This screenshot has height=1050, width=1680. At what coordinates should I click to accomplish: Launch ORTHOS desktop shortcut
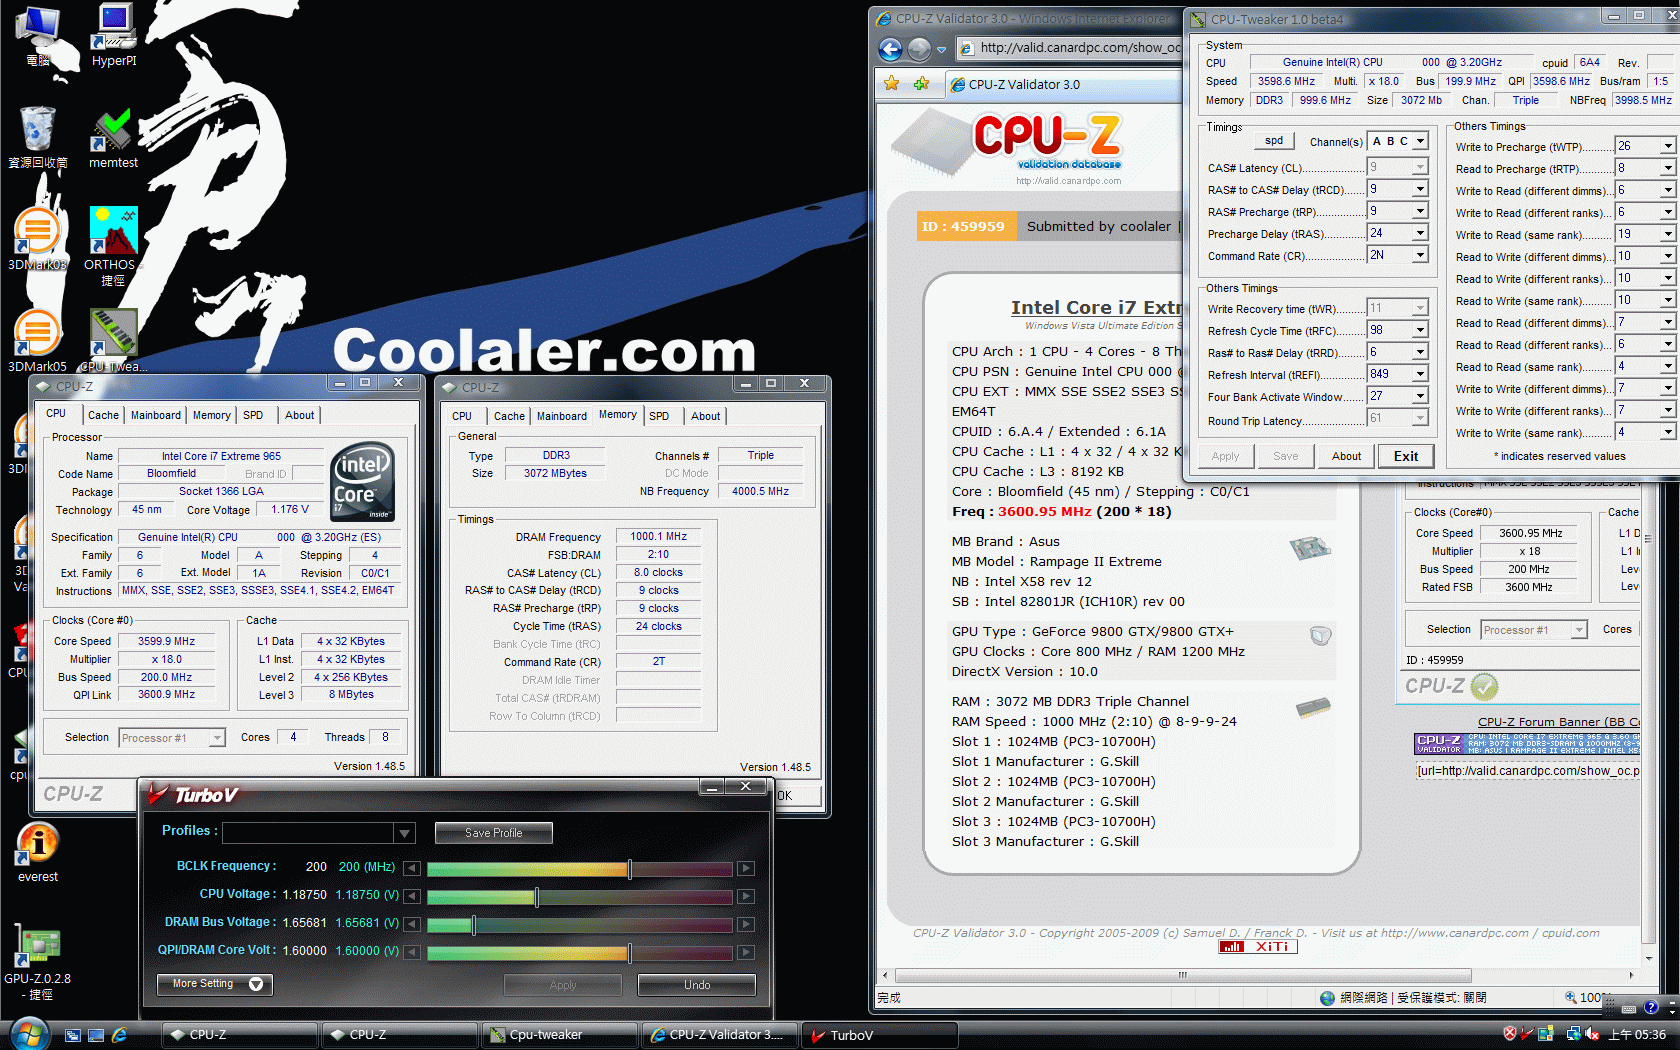click(x=113, y=245)
